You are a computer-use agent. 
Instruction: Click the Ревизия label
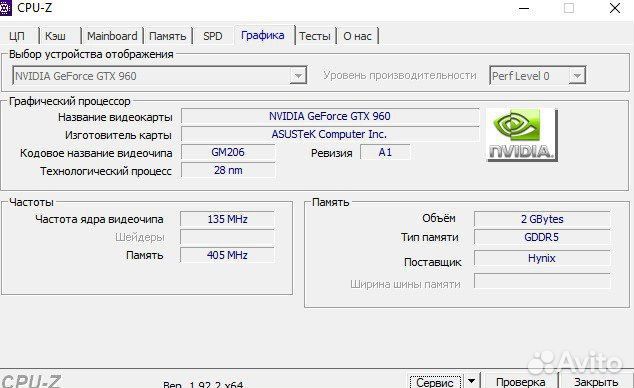pyautogui.click(x=332, y=153)
